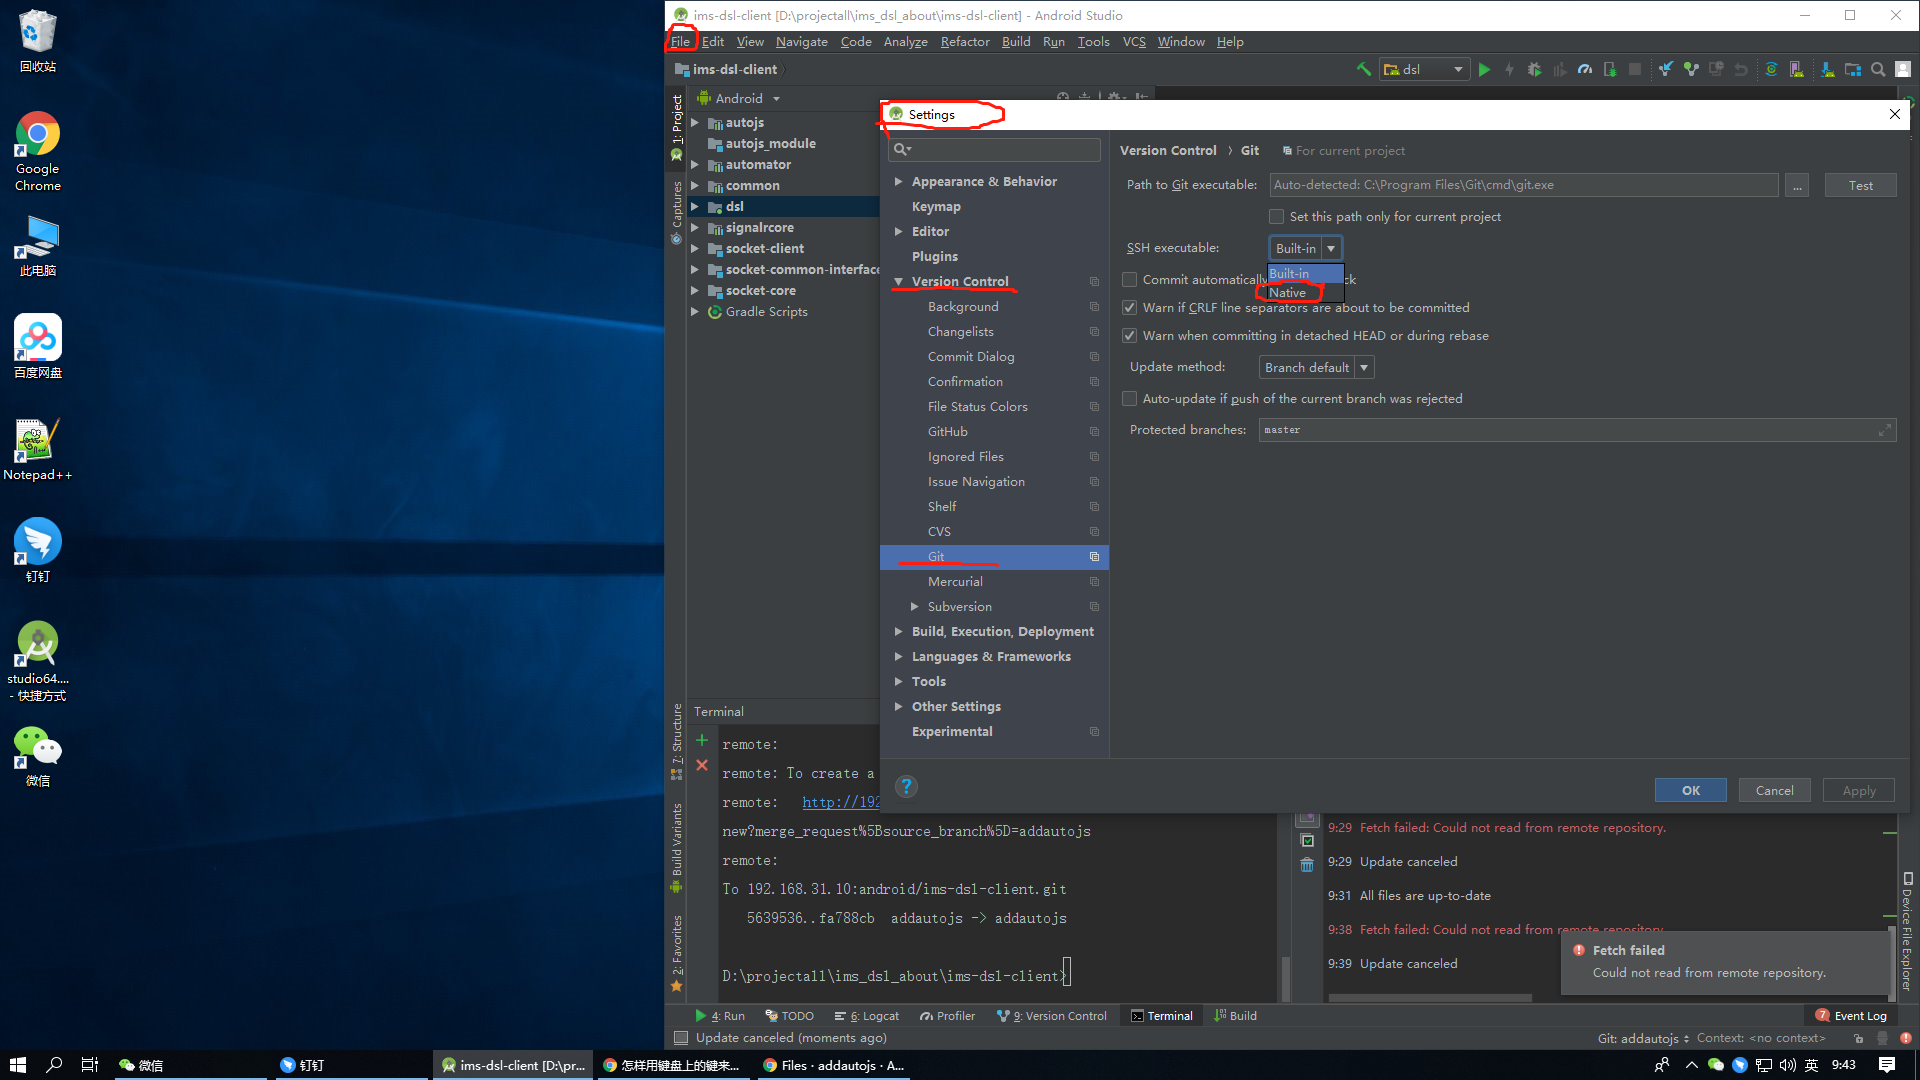Click OK button in Settings dialog
The width and height of the screenshot is (1920, 1080).
point(1690,791)
